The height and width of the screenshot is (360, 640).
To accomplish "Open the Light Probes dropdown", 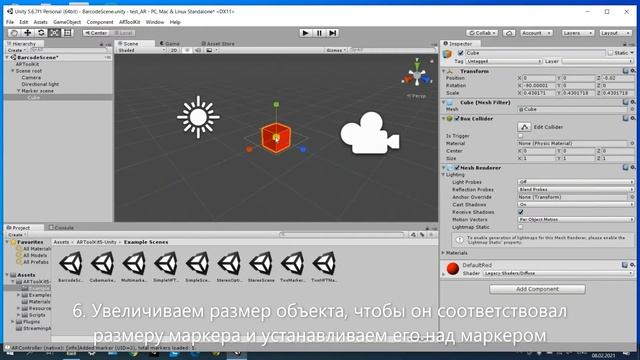I will pos(576,182).
